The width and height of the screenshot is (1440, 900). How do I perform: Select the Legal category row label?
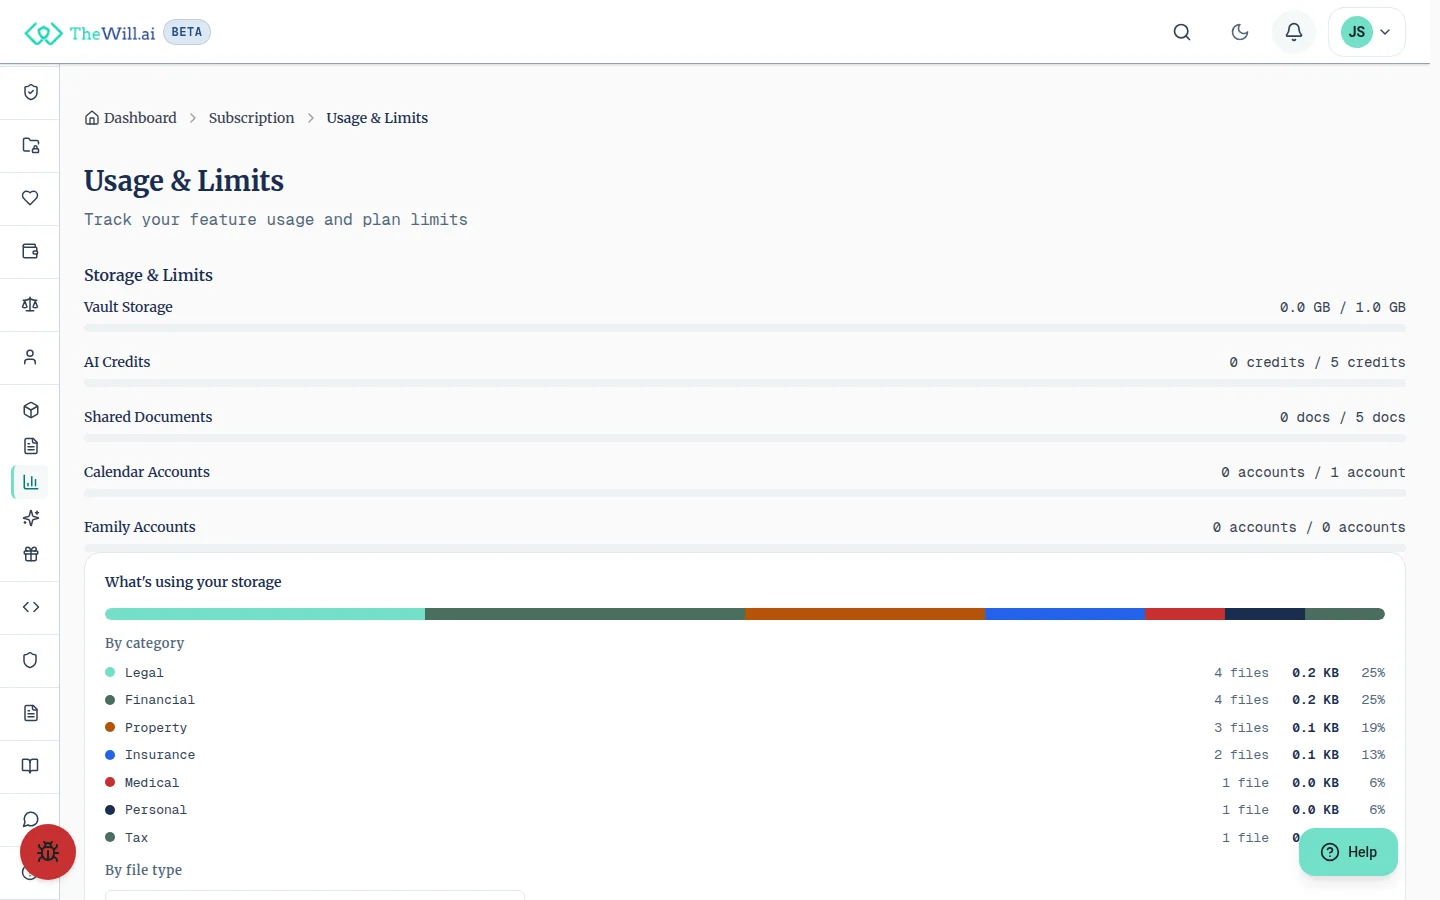pos(144,673)
